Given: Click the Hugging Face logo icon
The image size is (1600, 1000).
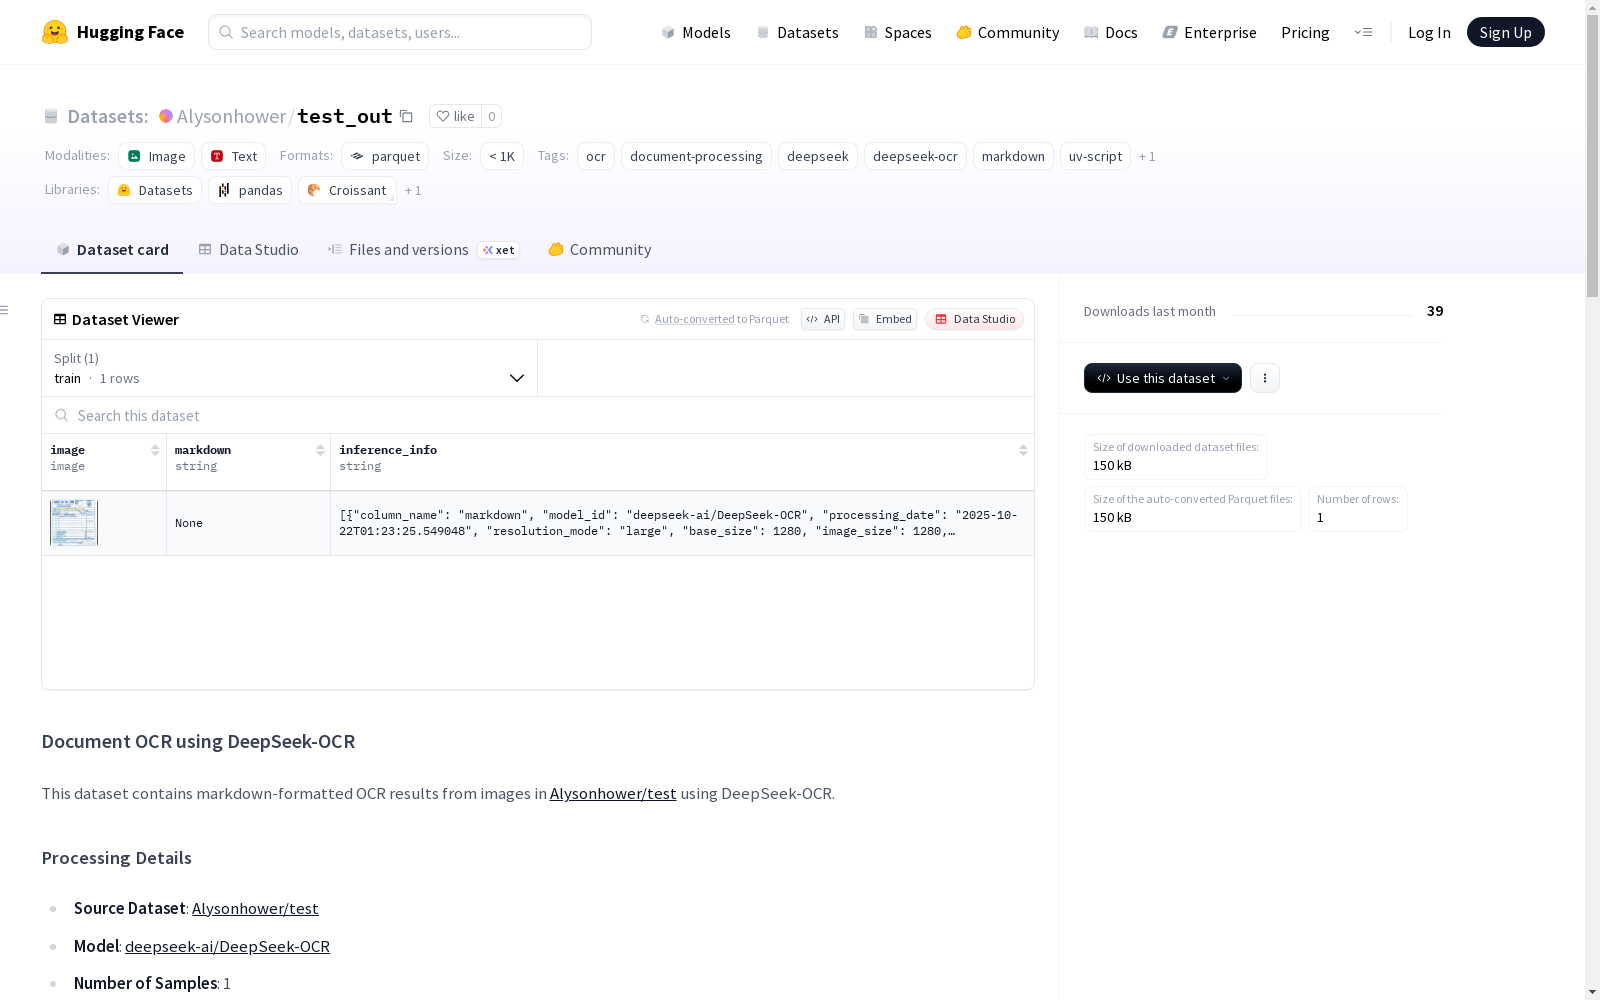Looking at the screenshot, I should coord(55,32).
